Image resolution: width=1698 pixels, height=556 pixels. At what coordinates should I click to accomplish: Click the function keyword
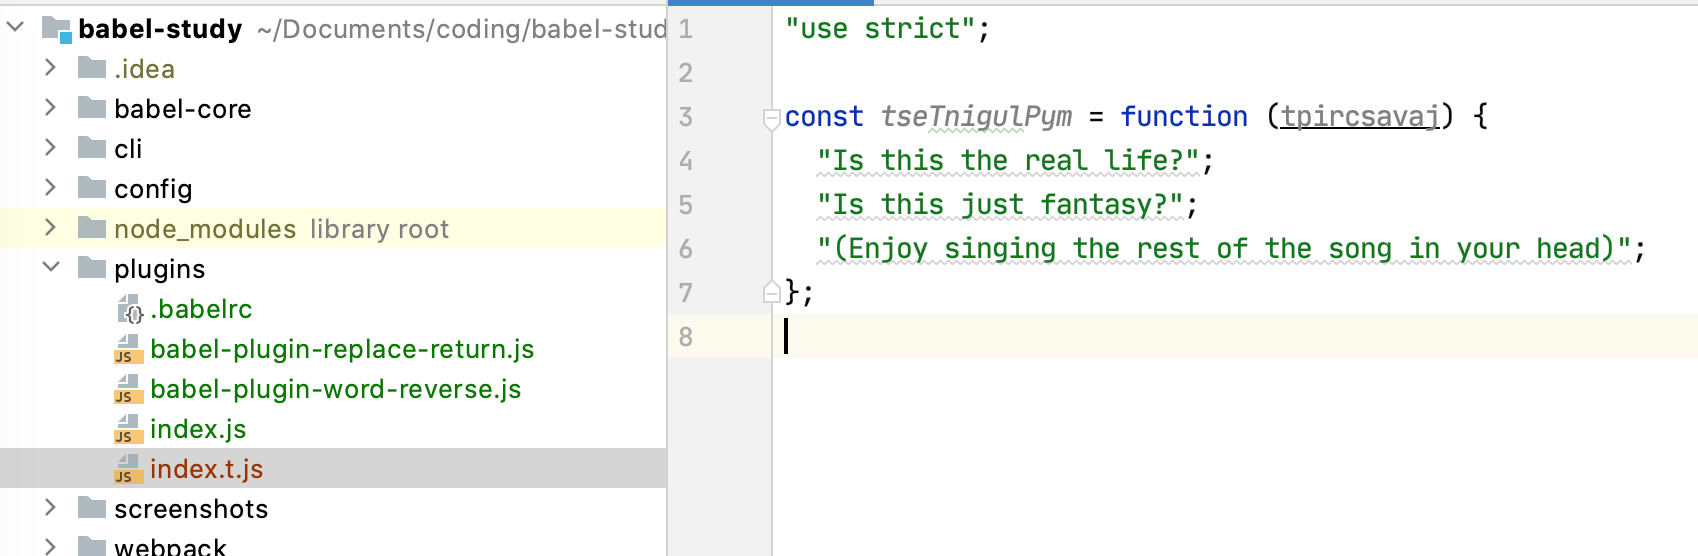(x=1184, y=117)
